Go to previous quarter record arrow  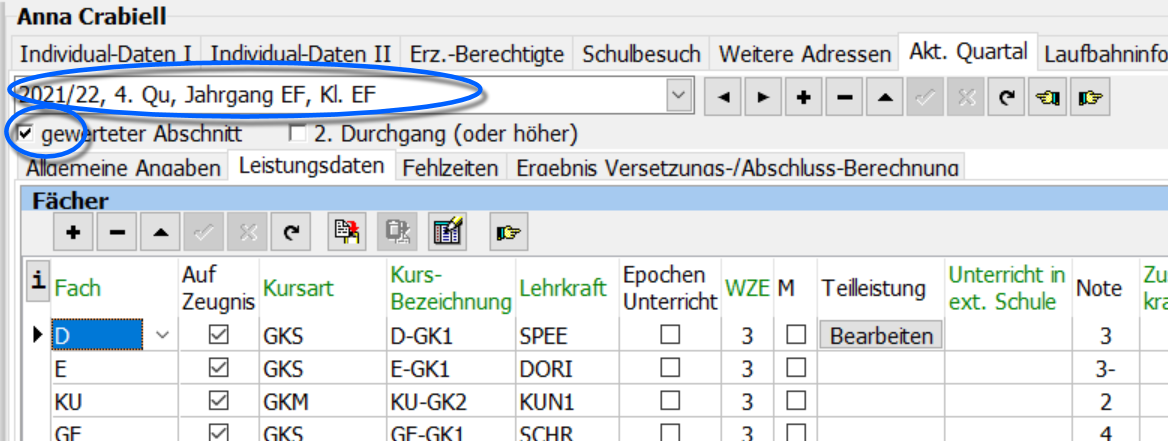point(723,98)
